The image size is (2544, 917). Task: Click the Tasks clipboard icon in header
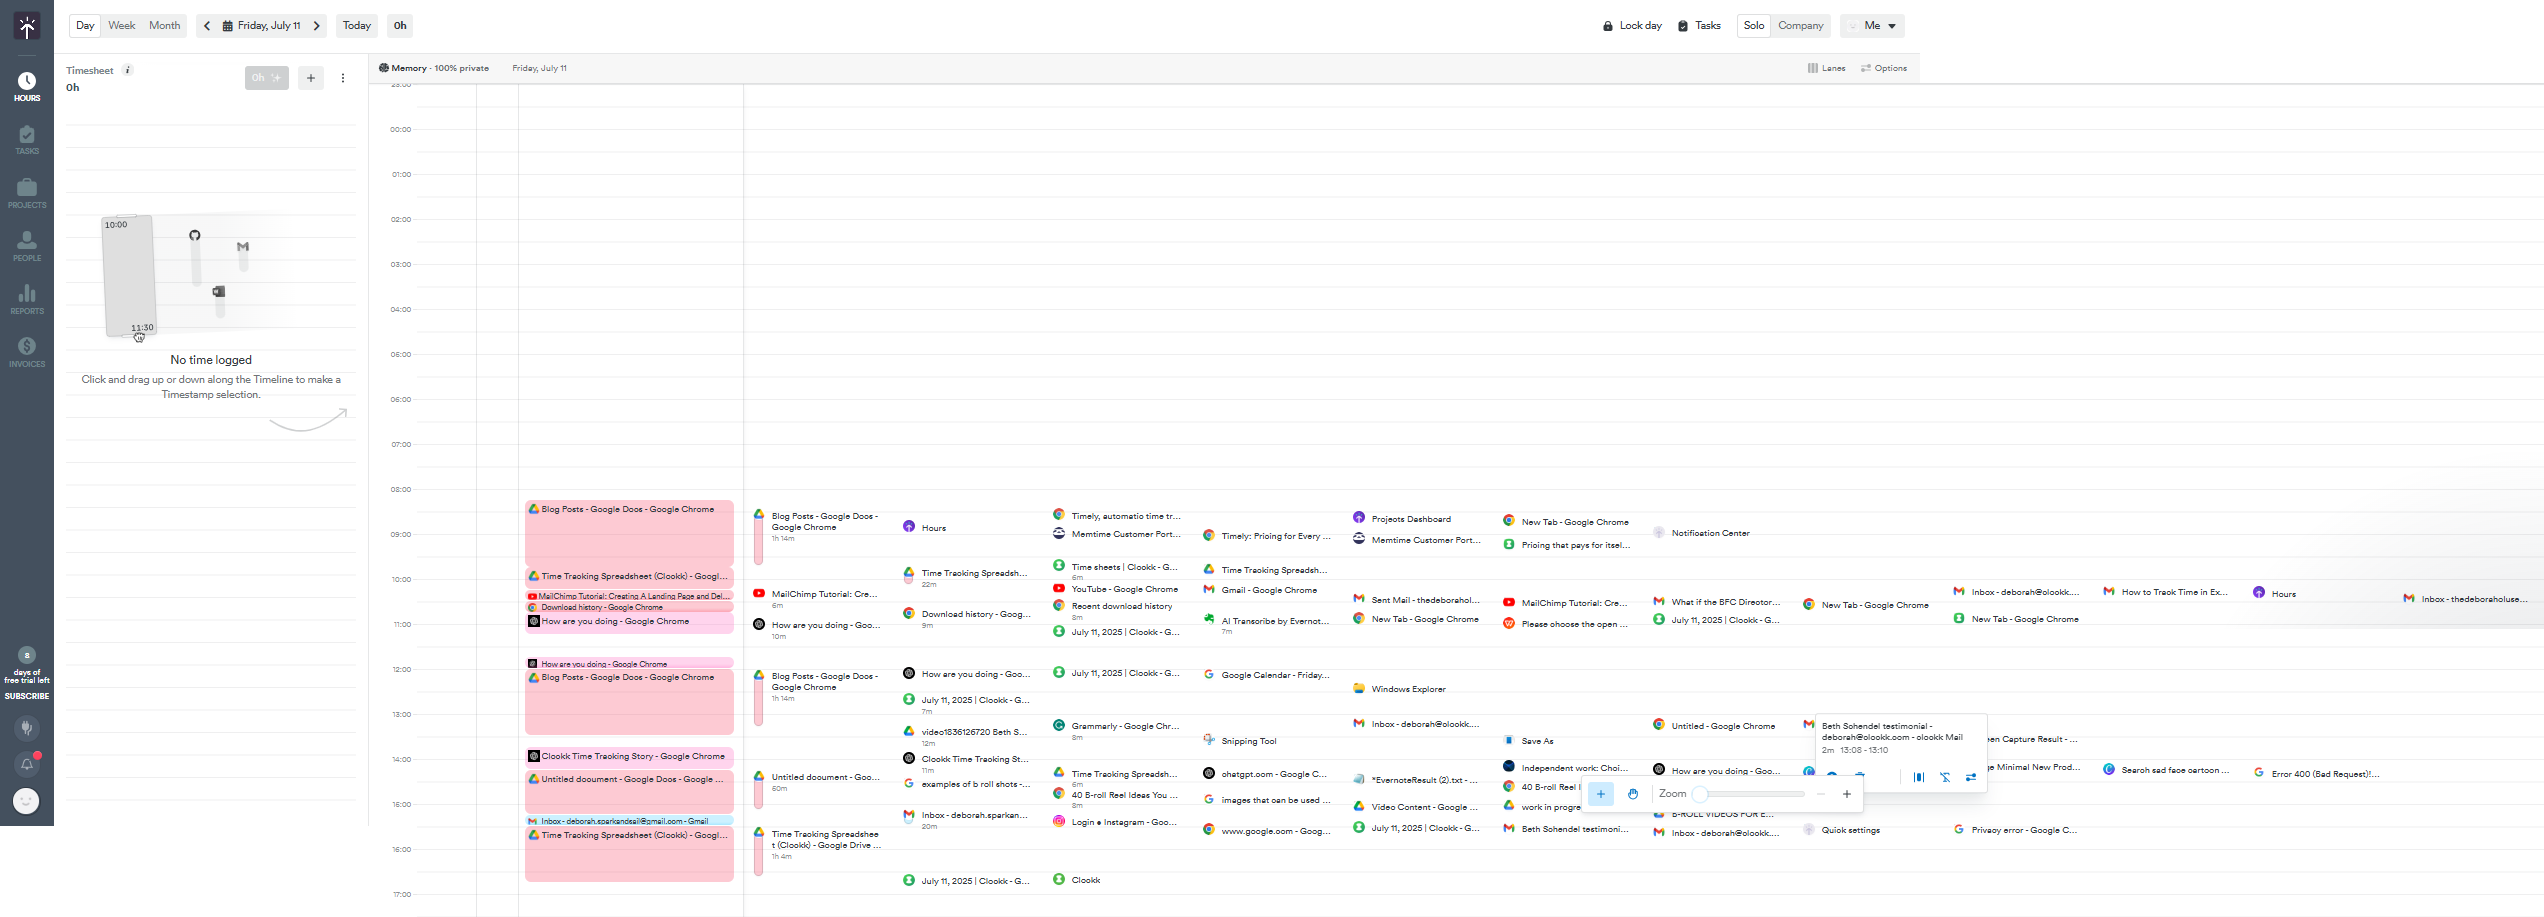coord(1683,26)
